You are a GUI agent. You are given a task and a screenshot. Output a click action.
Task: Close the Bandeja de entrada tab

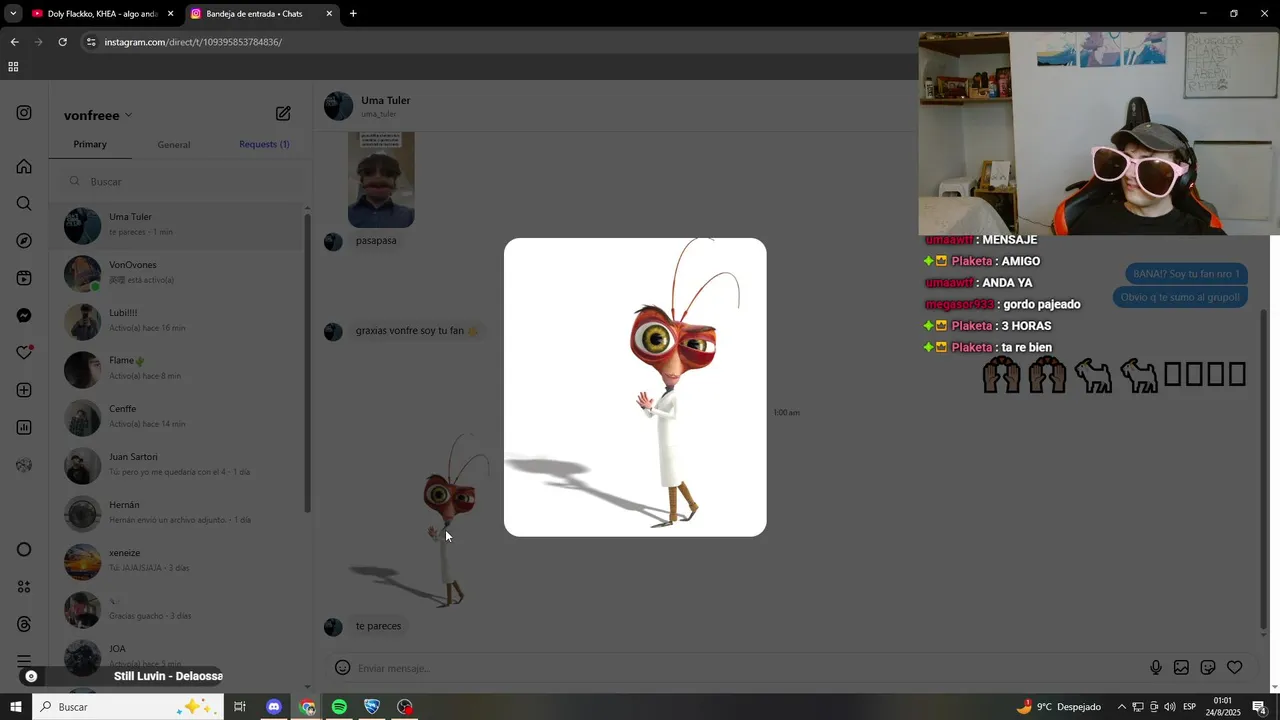point(329,14)
